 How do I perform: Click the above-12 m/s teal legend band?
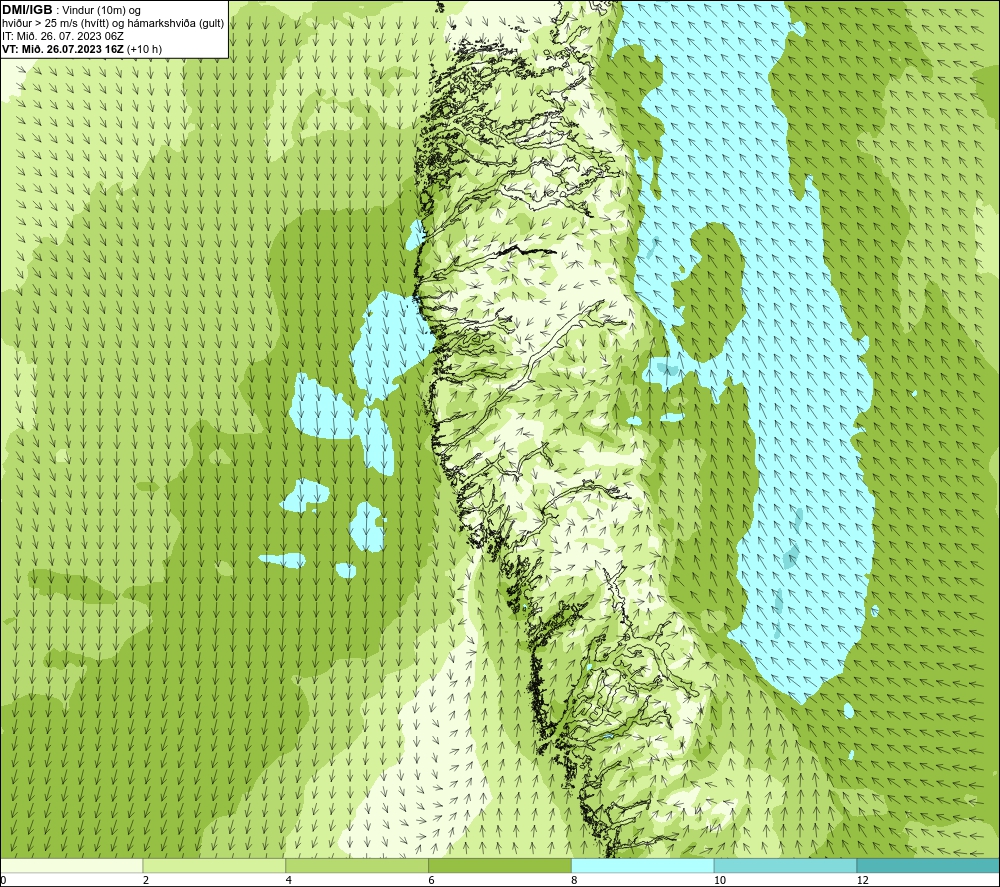coord(928,865)
